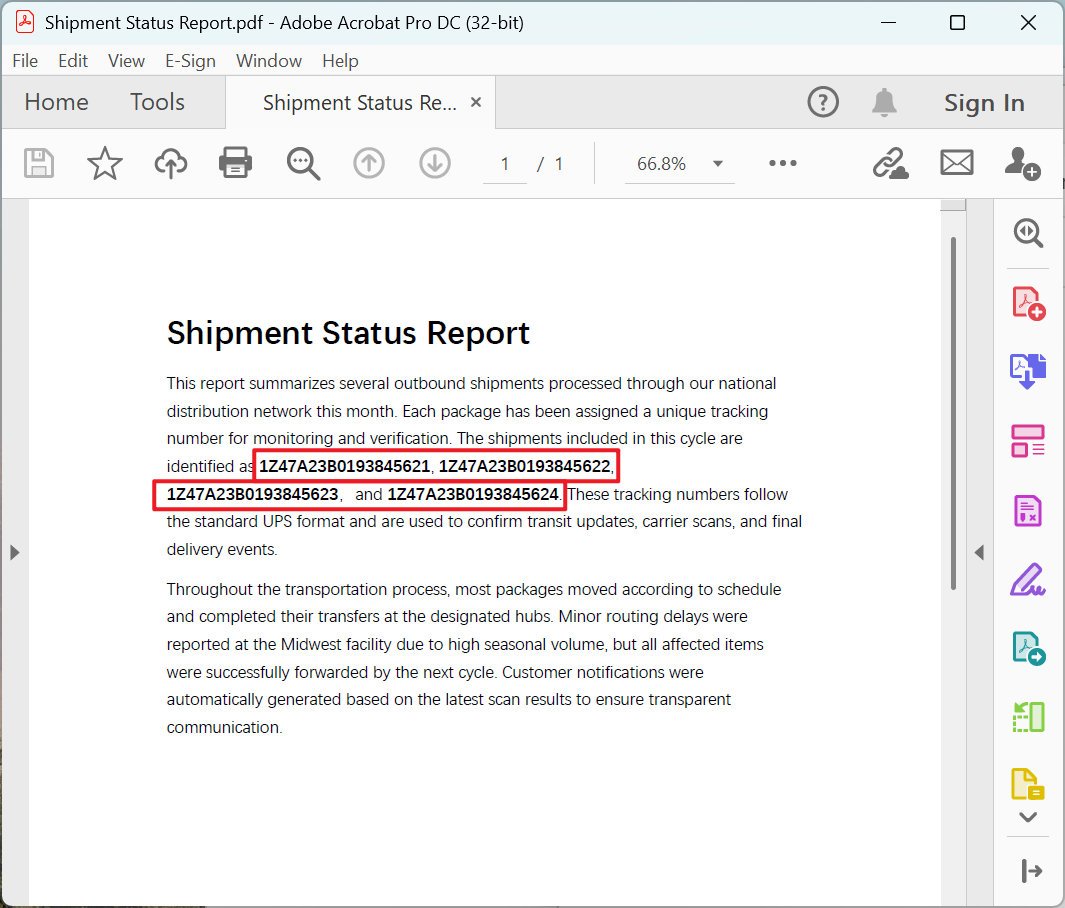Expand the zoom level dropdown
The width and height of the screenshot is (1065, 908).
[x=717, y=164]
